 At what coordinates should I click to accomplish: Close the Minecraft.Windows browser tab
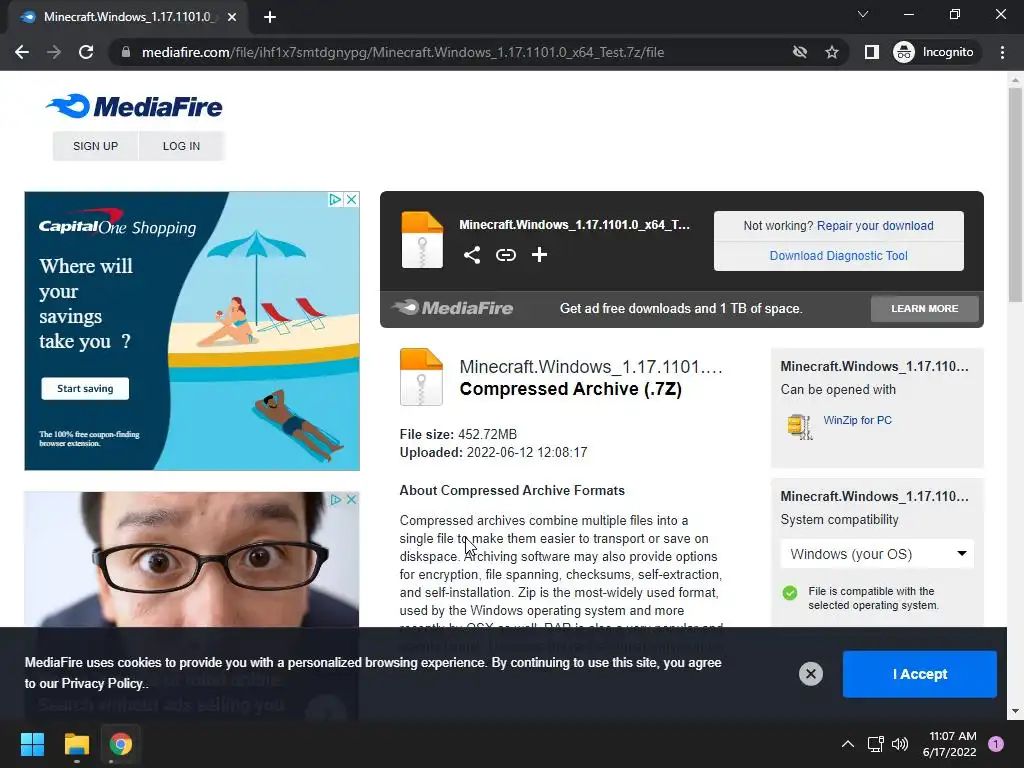point(232,17)
